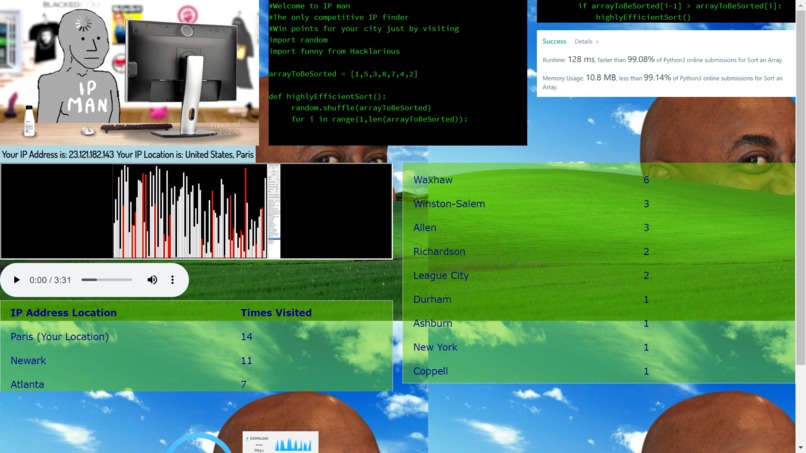Viewport: 806px width, 453px height.
Task: Click the arrayToBeSorted code line
Action: coord(343,74)
